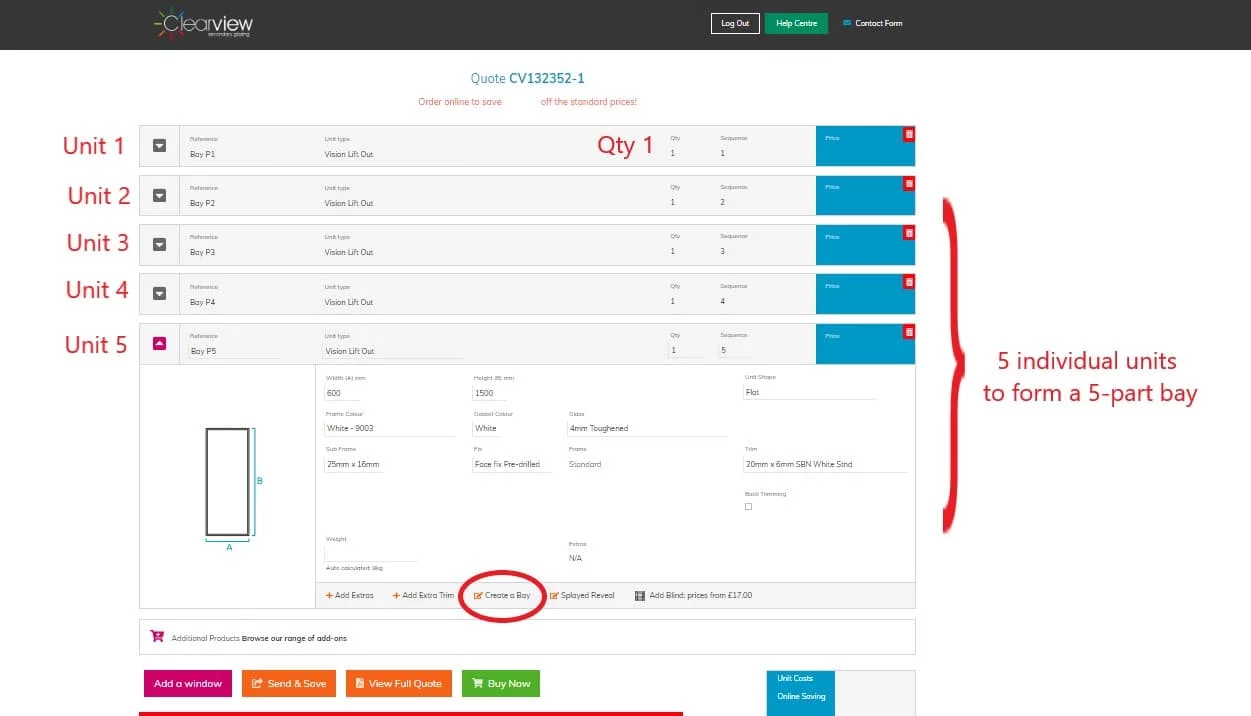Remove Bay P5 using its red trash icon
The image size is (1251, 716).
coord(908,332)
